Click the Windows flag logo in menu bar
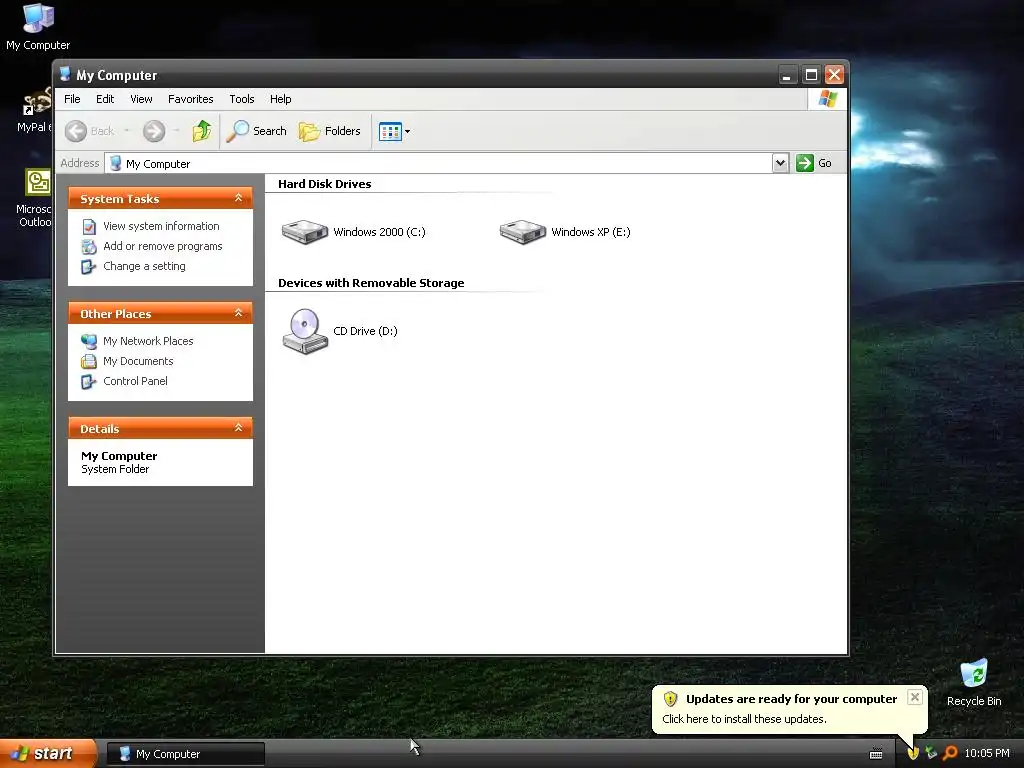This screenshot has height=768, width=1024. (x=827, y=99)
